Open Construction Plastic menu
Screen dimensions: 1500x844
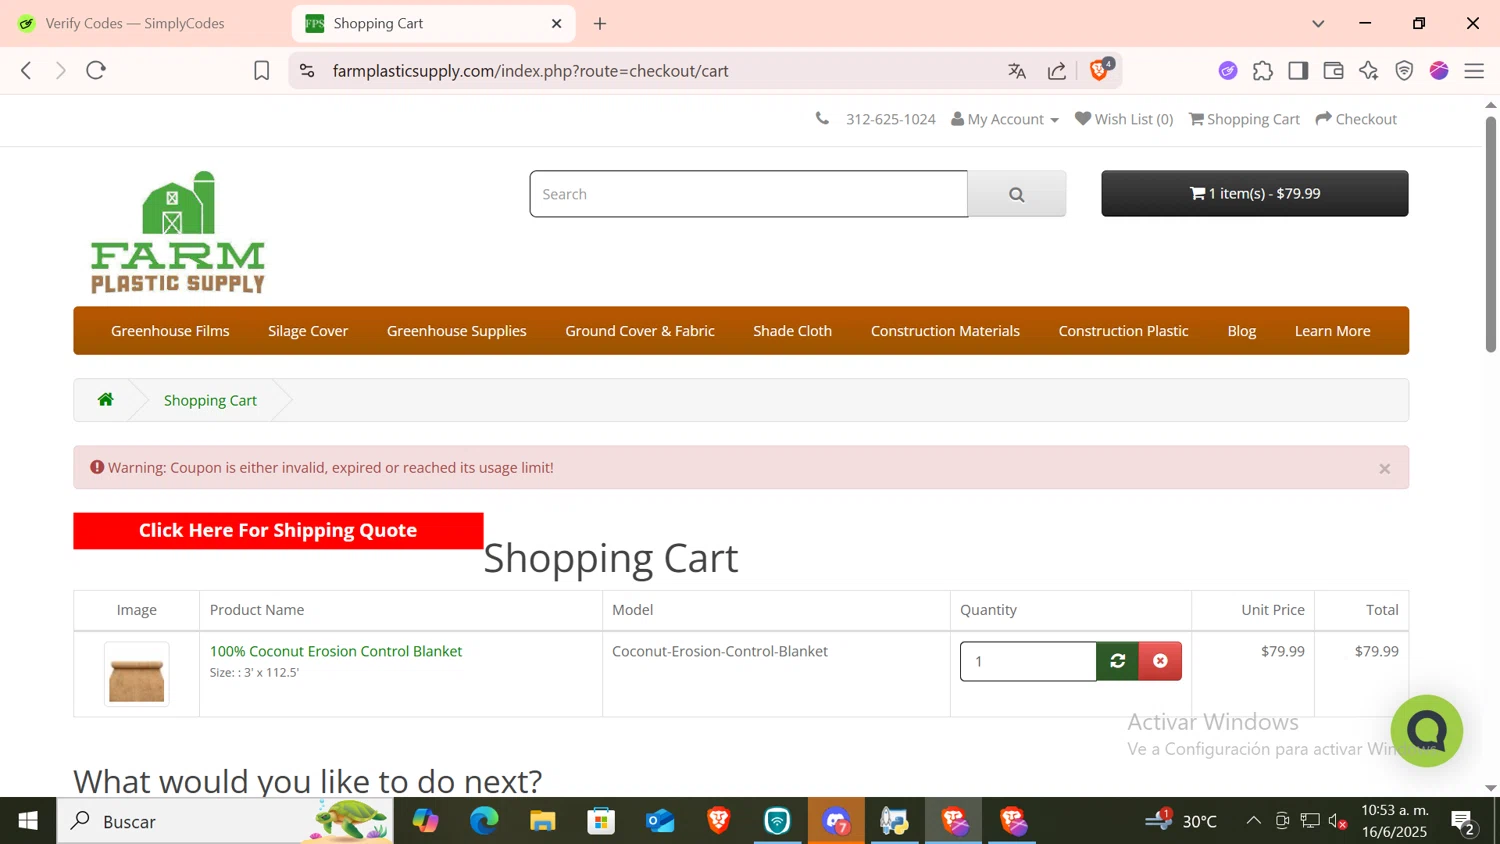[x=1124, y=331]
